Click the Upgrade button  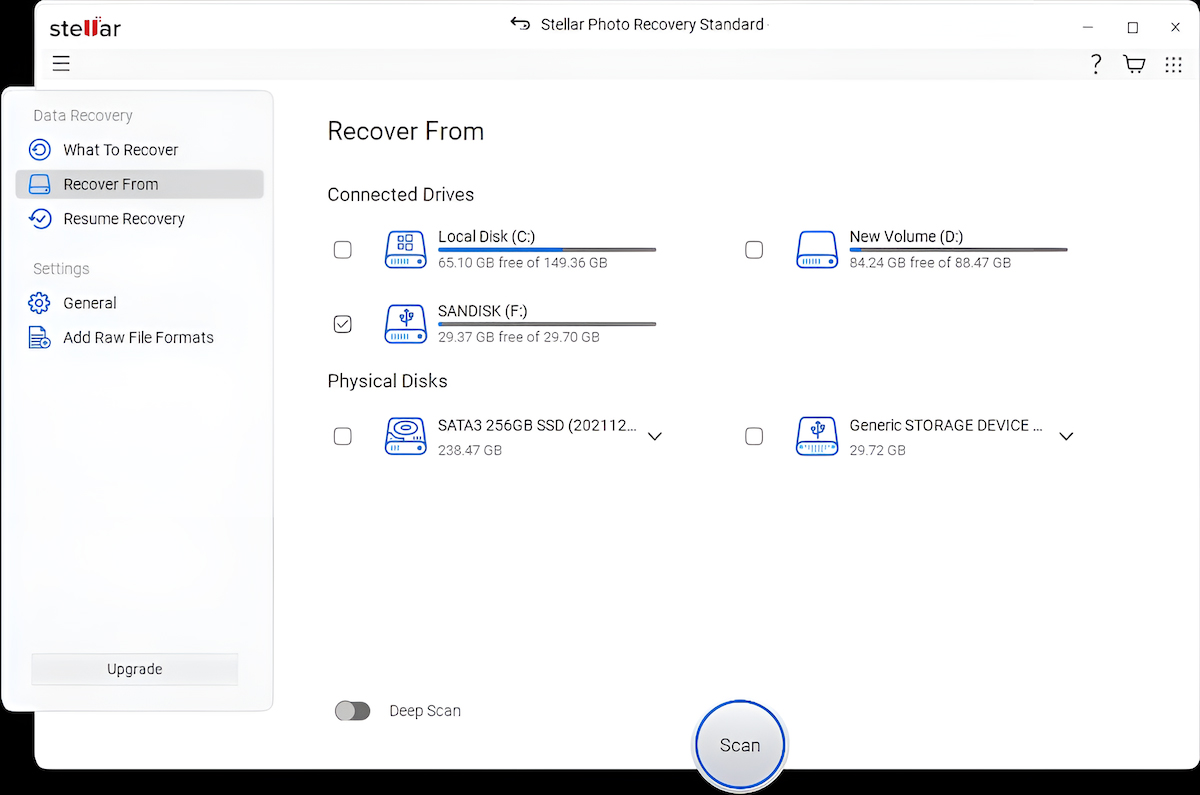coord(134,668)
